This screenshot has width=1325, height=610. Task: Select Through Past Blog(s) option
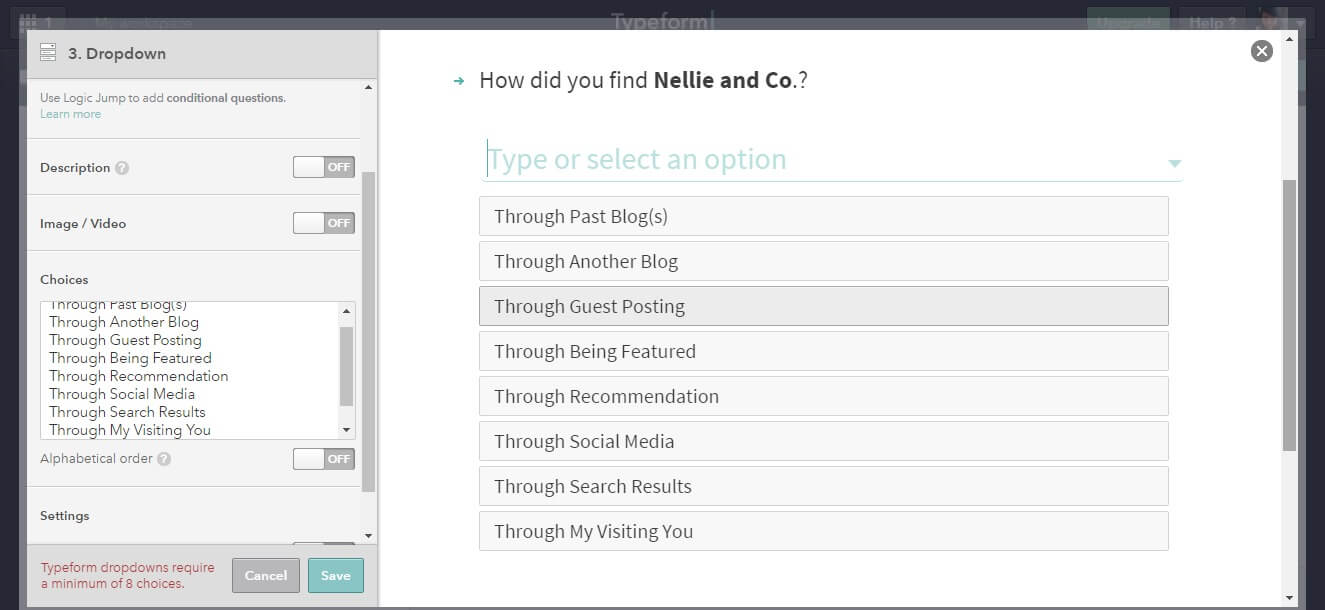pos(824,216)
